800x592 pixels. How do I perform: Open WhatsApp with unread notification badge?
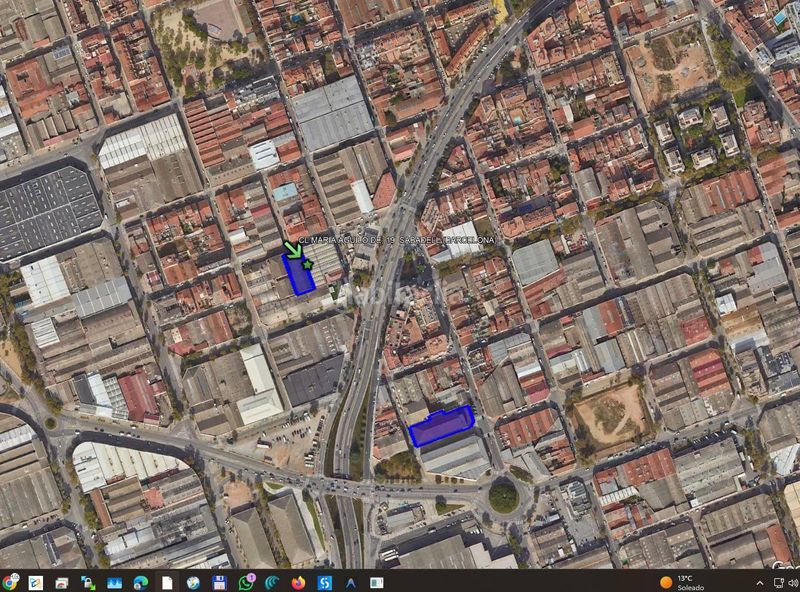click(246, 582)
